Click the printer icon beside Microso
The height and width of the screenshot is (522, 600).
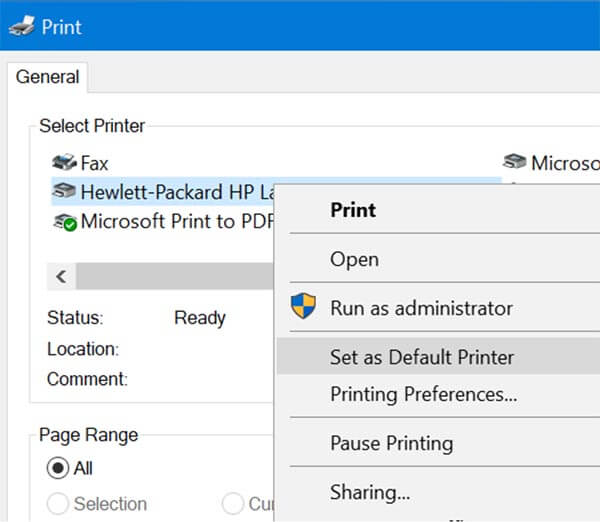point(515,161)
